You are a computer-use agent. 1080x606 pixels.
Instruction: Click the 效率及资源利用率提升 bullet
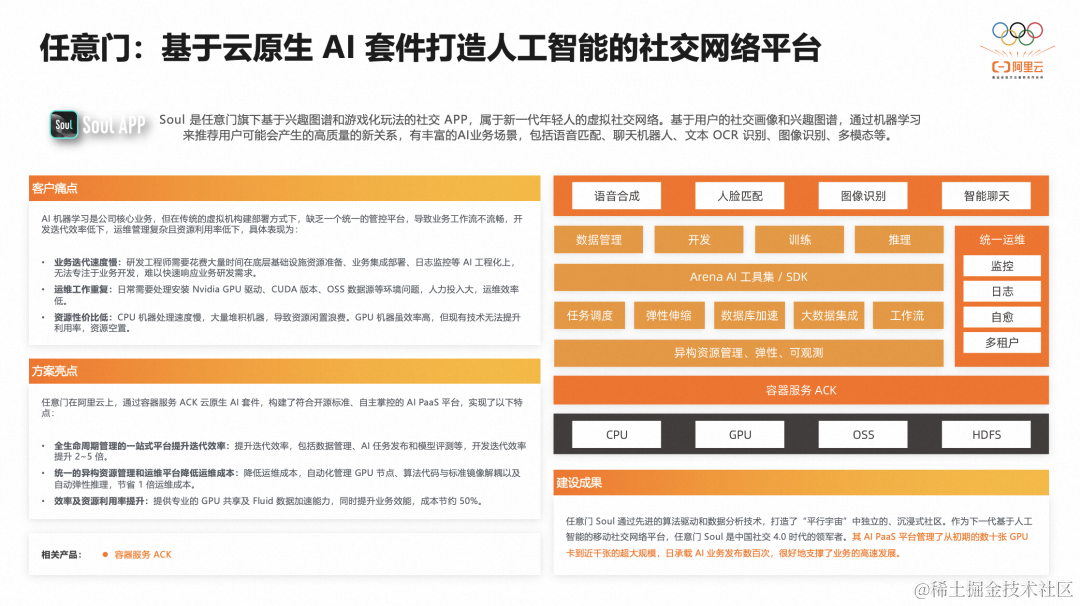coord(267,501)
